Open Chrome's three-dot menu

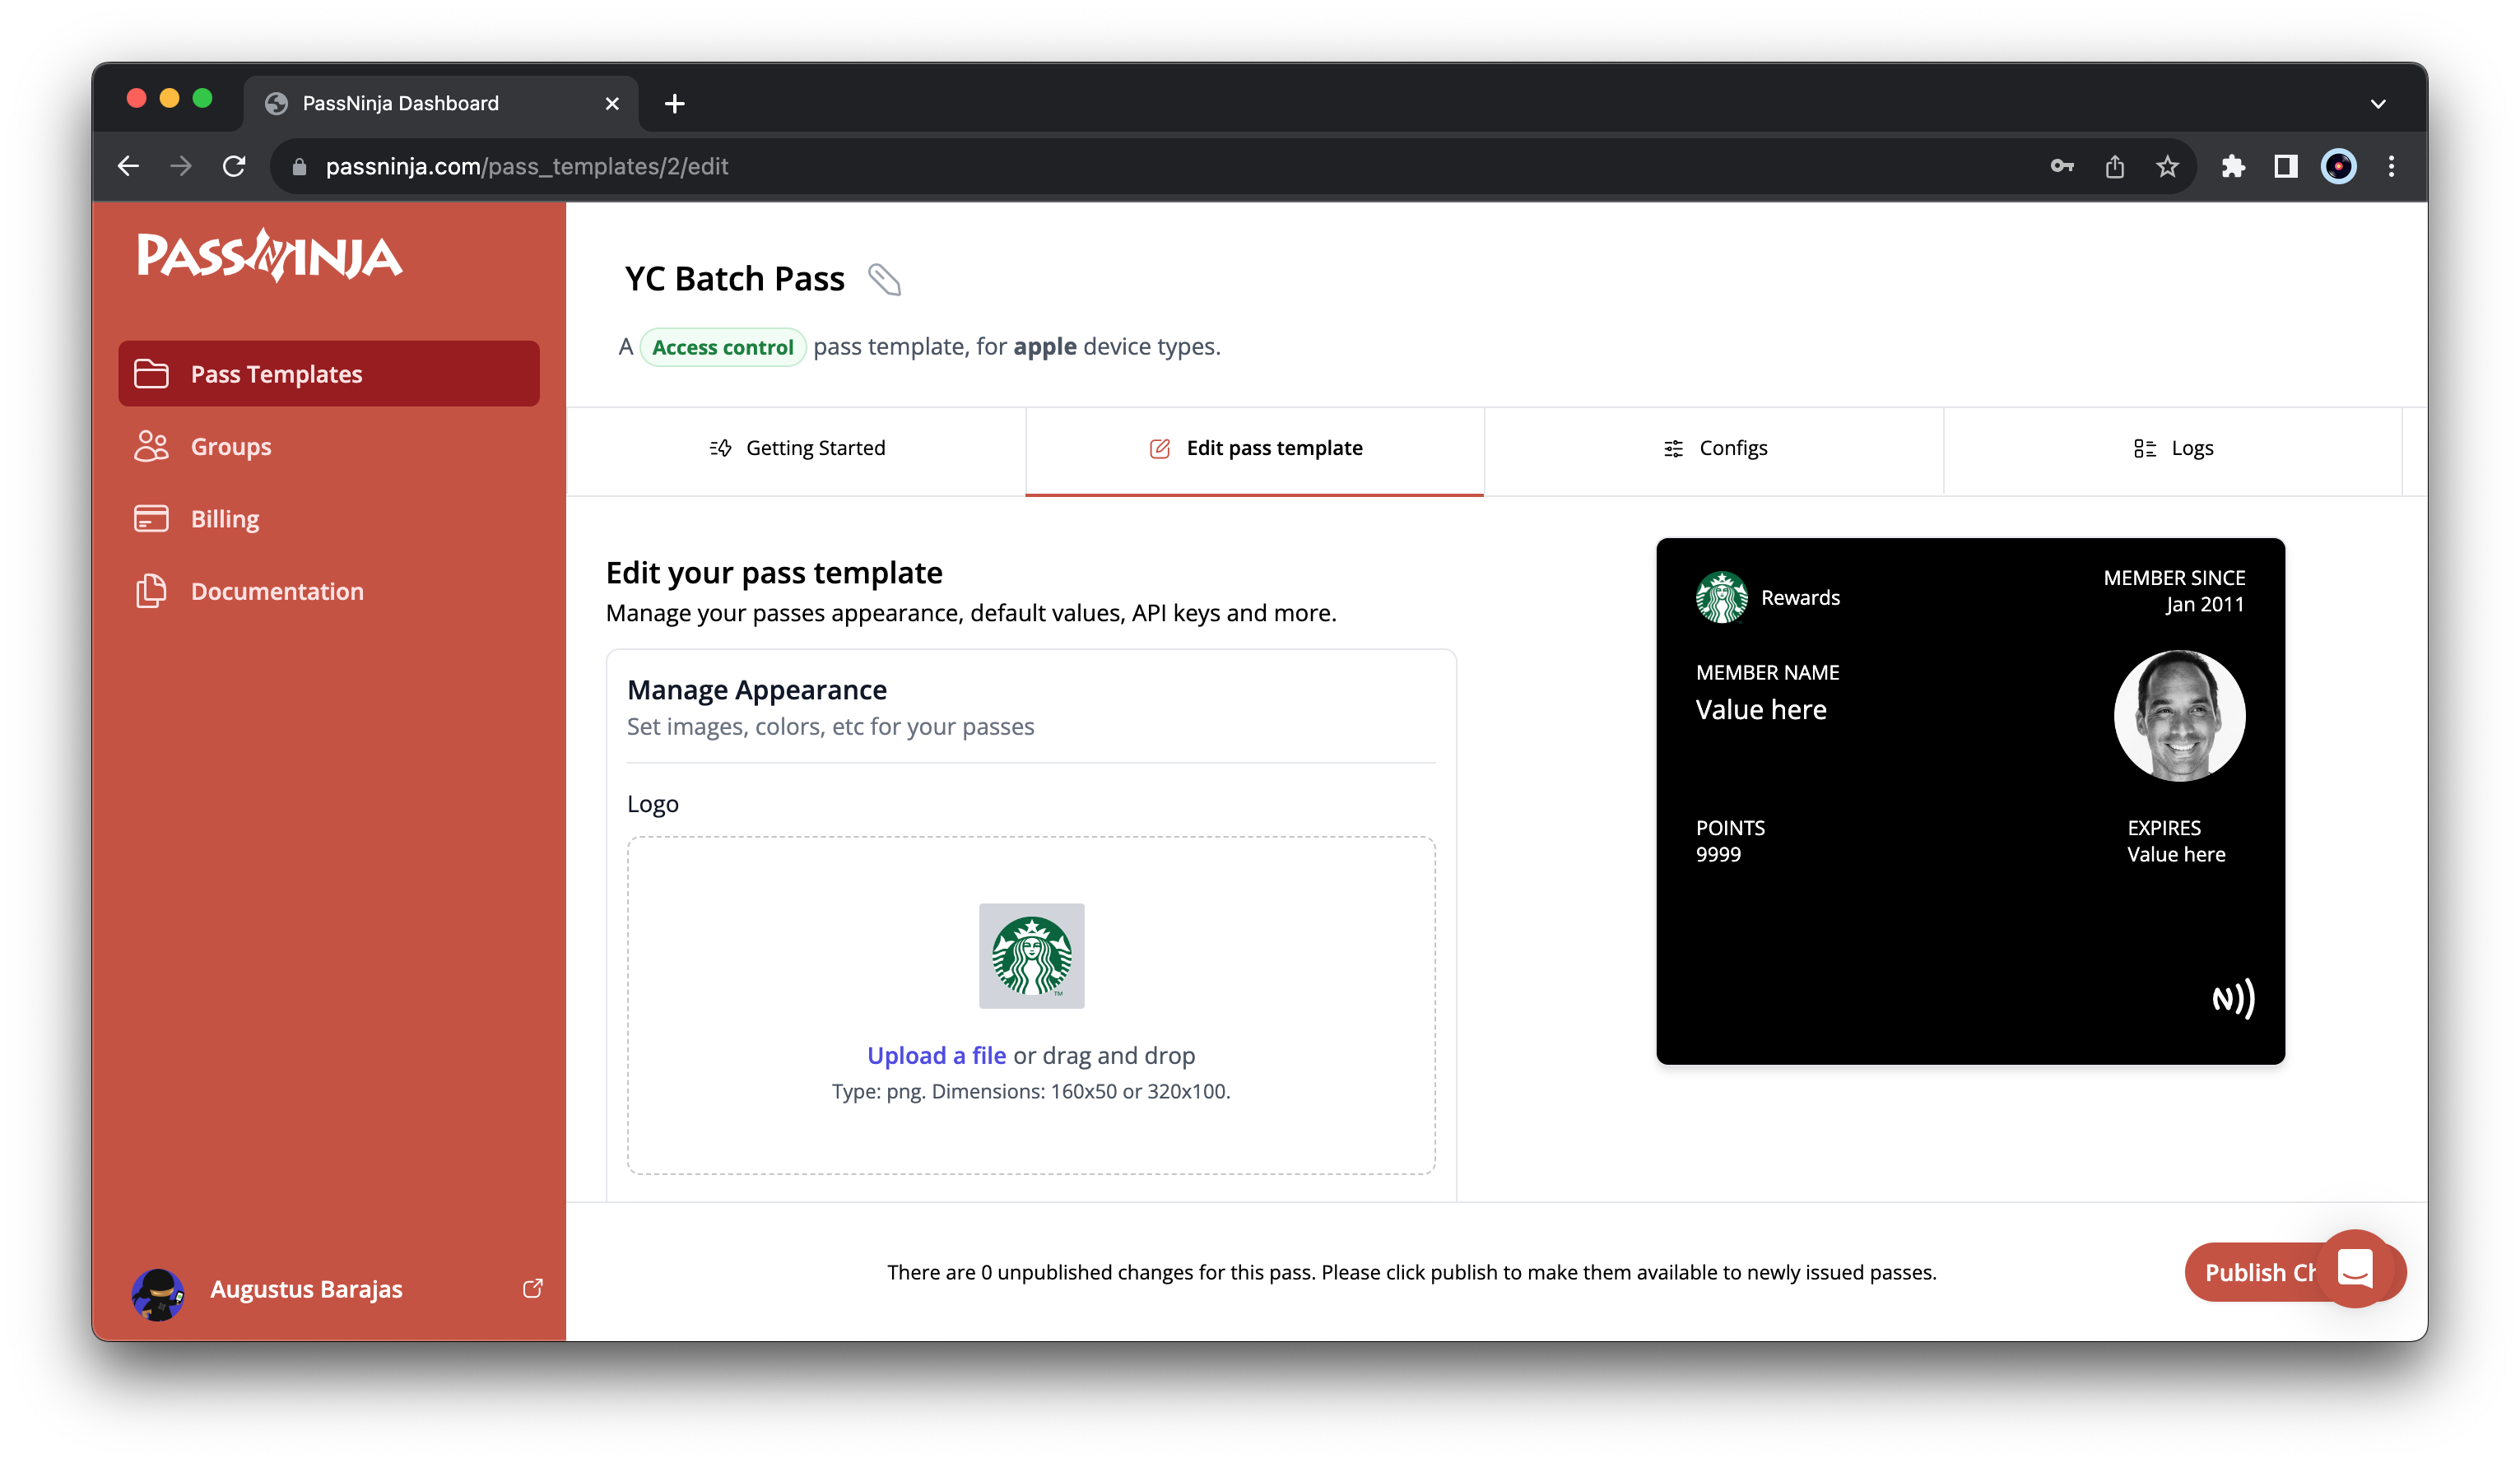(x=2391, y=166)
